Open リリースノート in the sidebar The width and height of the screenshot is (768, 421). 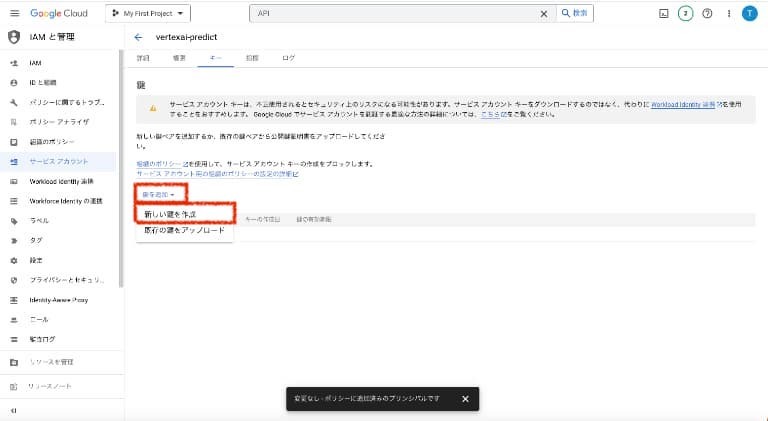click(x=59, y=387)
